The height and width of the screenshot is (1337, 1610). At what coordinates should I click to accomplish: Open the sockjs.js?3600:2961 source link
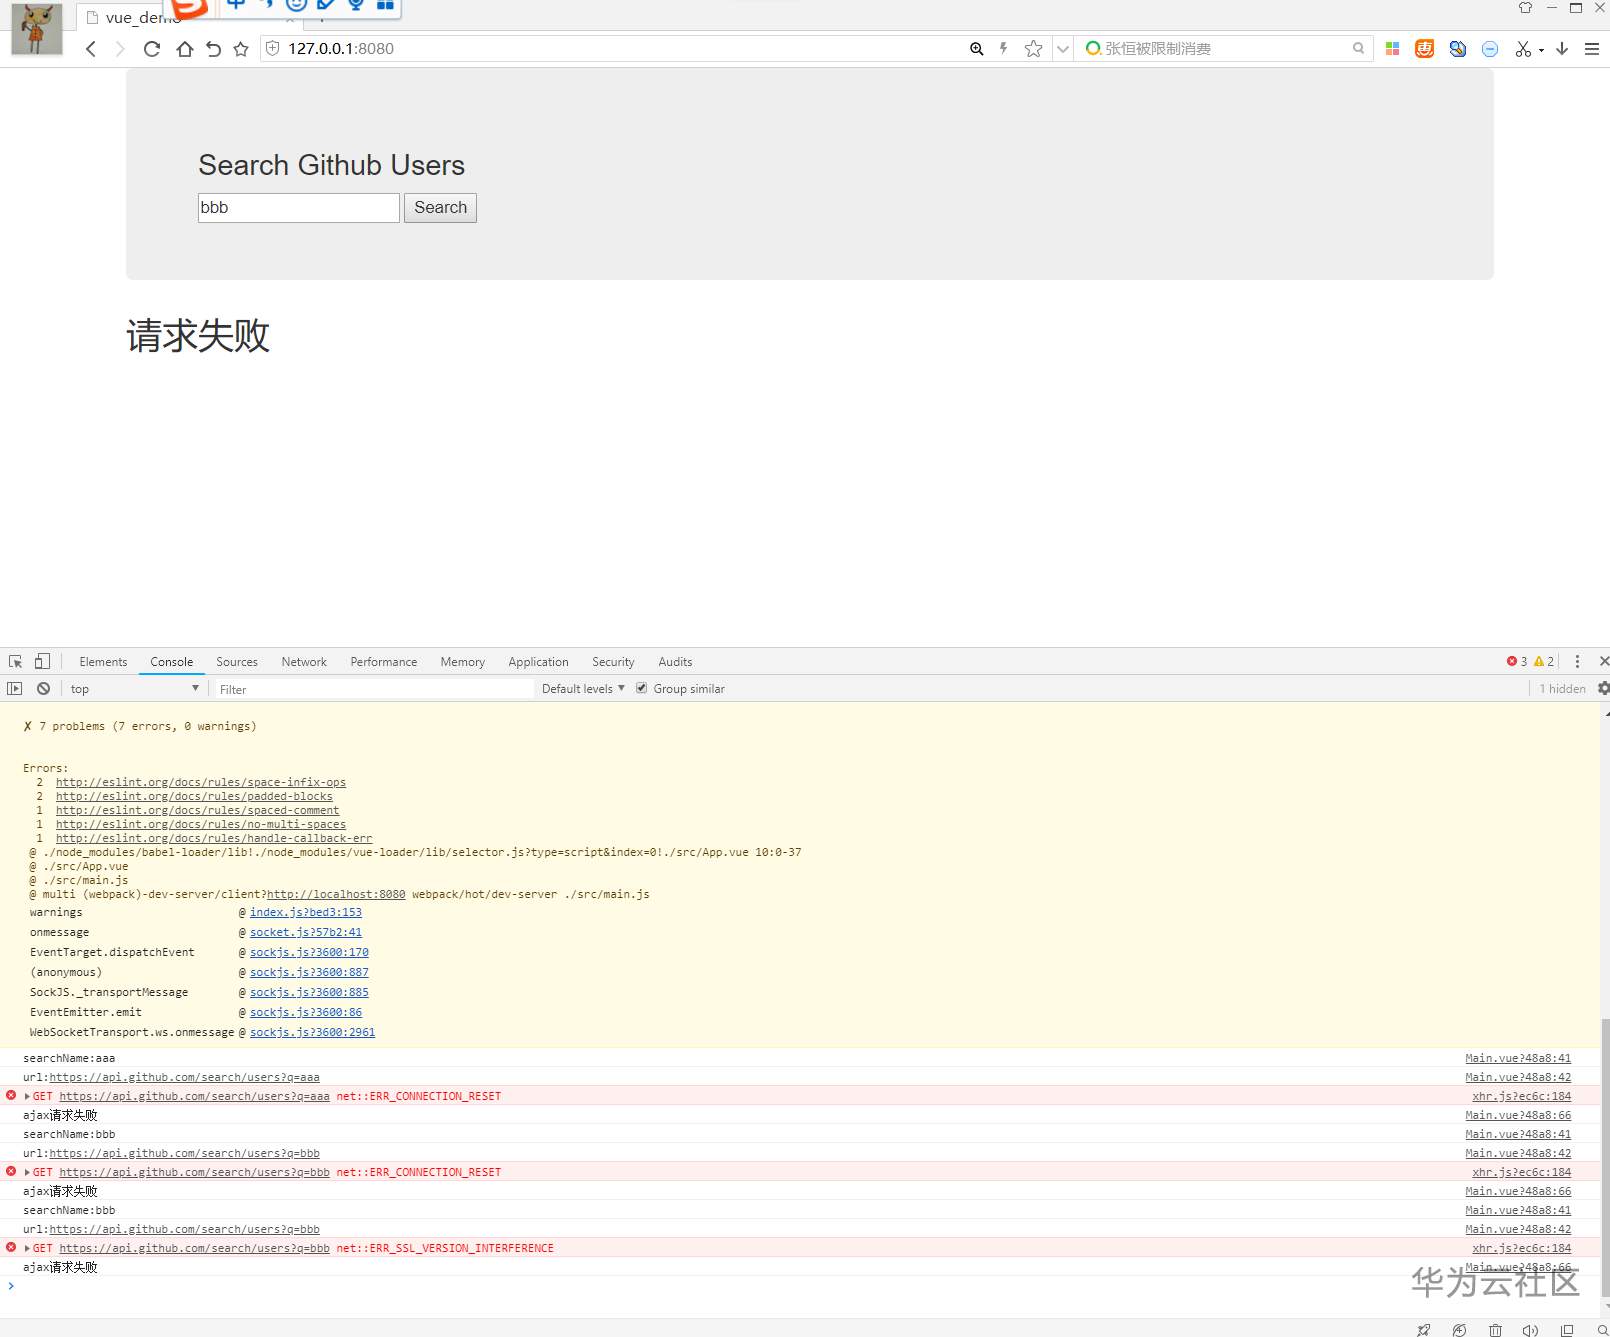pos(312,1033)
